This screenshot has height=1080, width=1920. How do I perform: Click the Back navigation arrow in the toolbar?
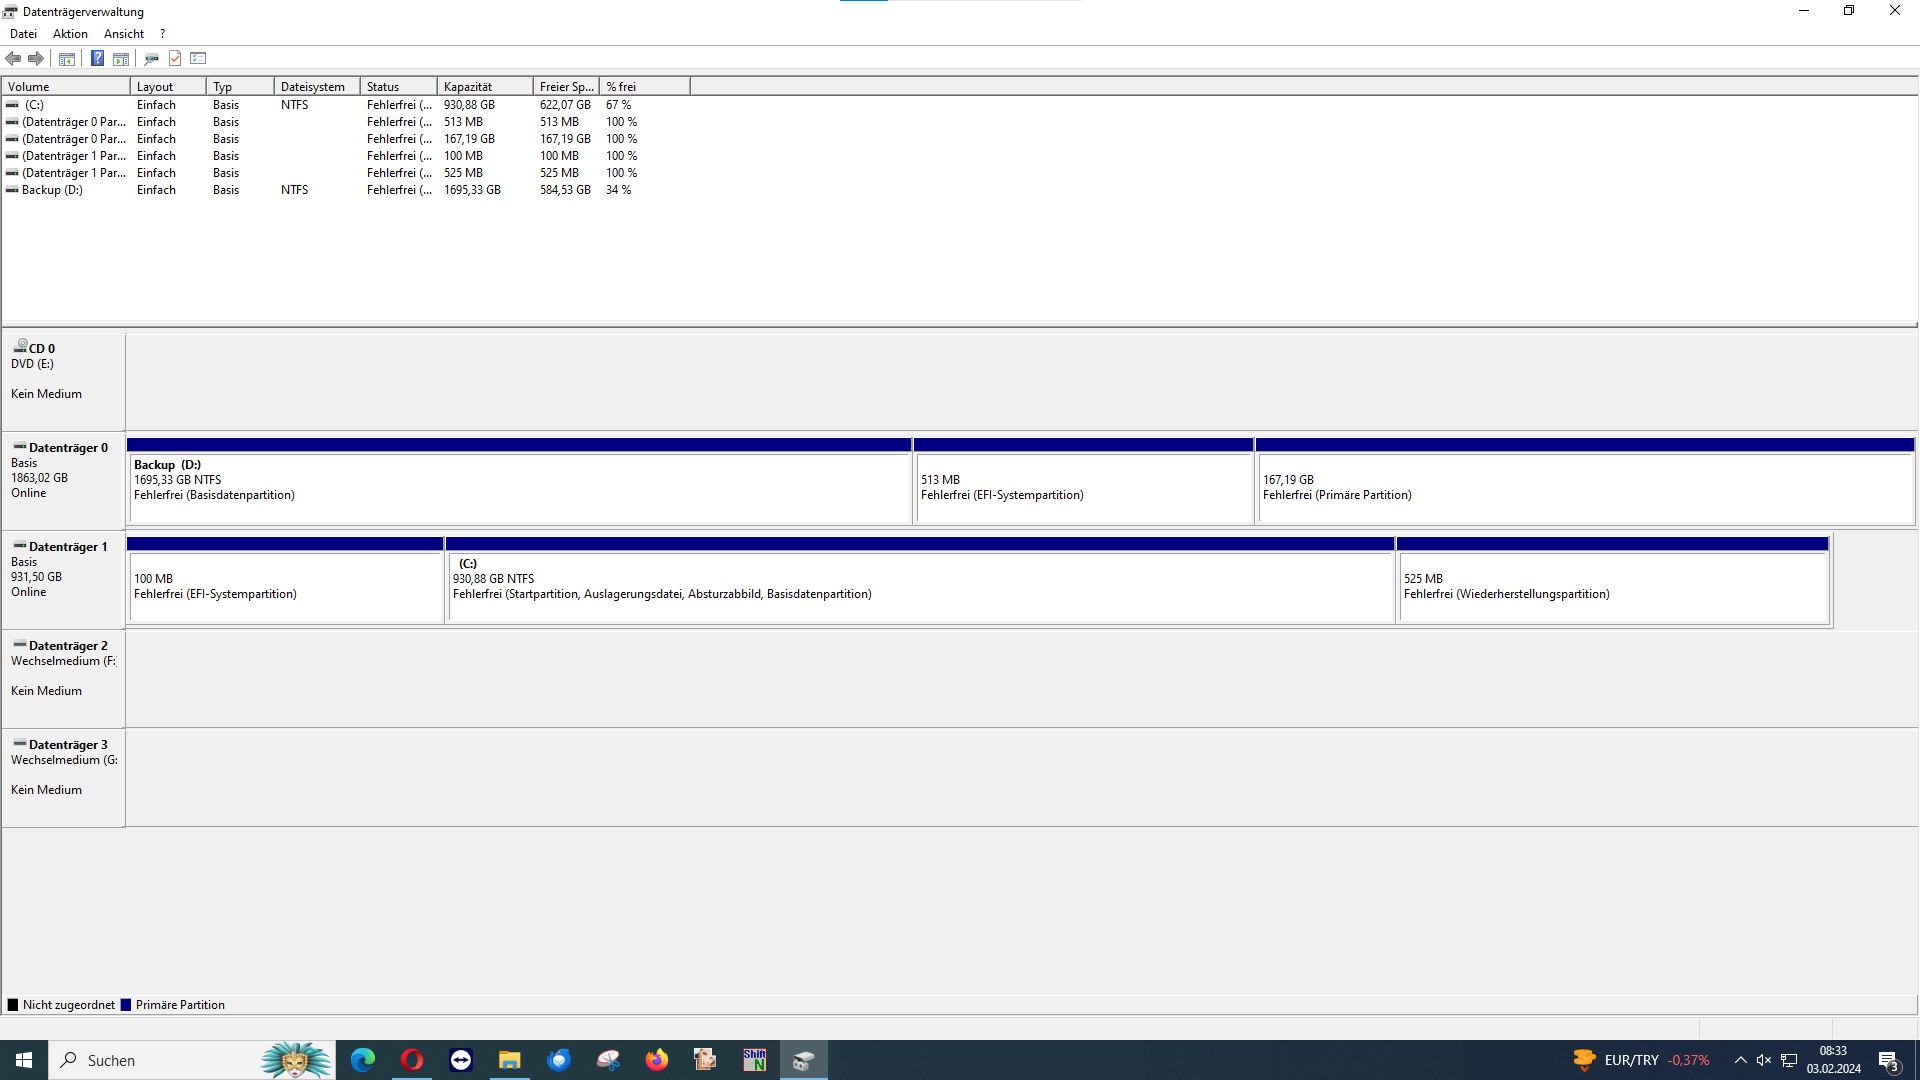pos(13,58)
